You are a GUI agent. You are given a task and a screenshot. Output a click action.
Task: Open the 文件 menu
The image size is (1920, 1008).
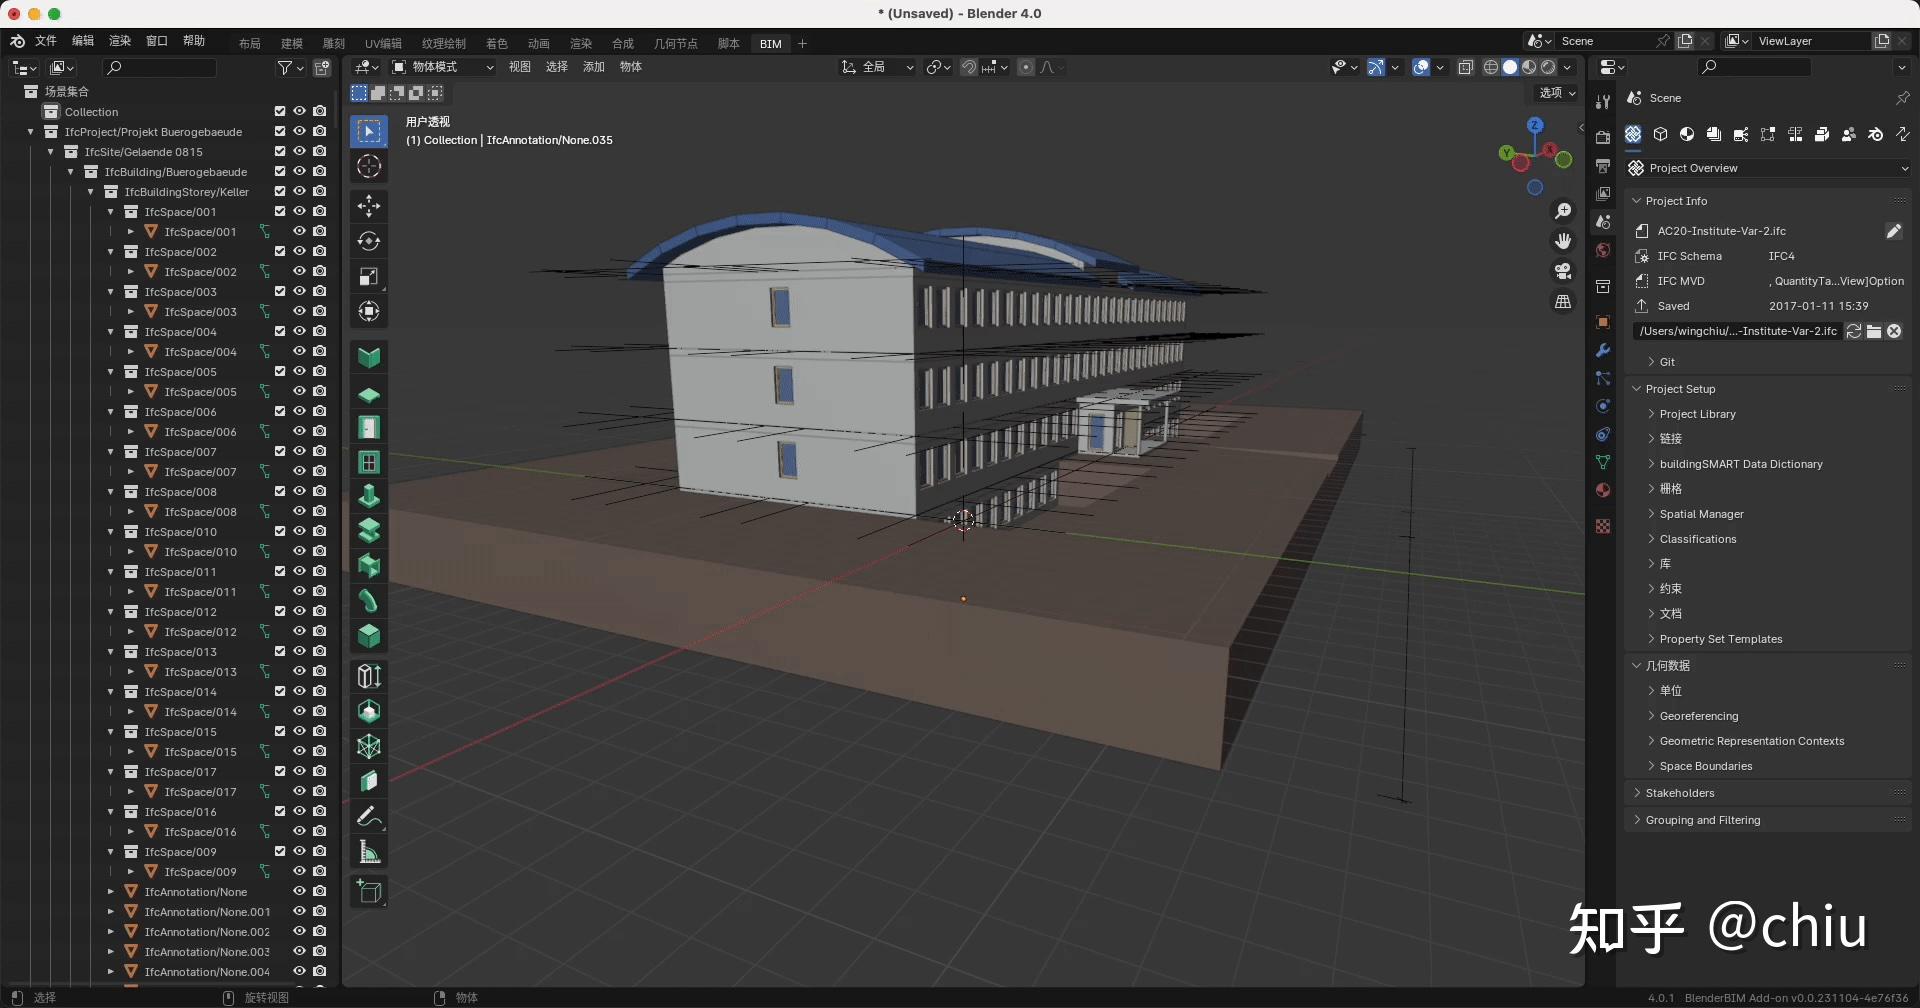(x=46, y=41)
